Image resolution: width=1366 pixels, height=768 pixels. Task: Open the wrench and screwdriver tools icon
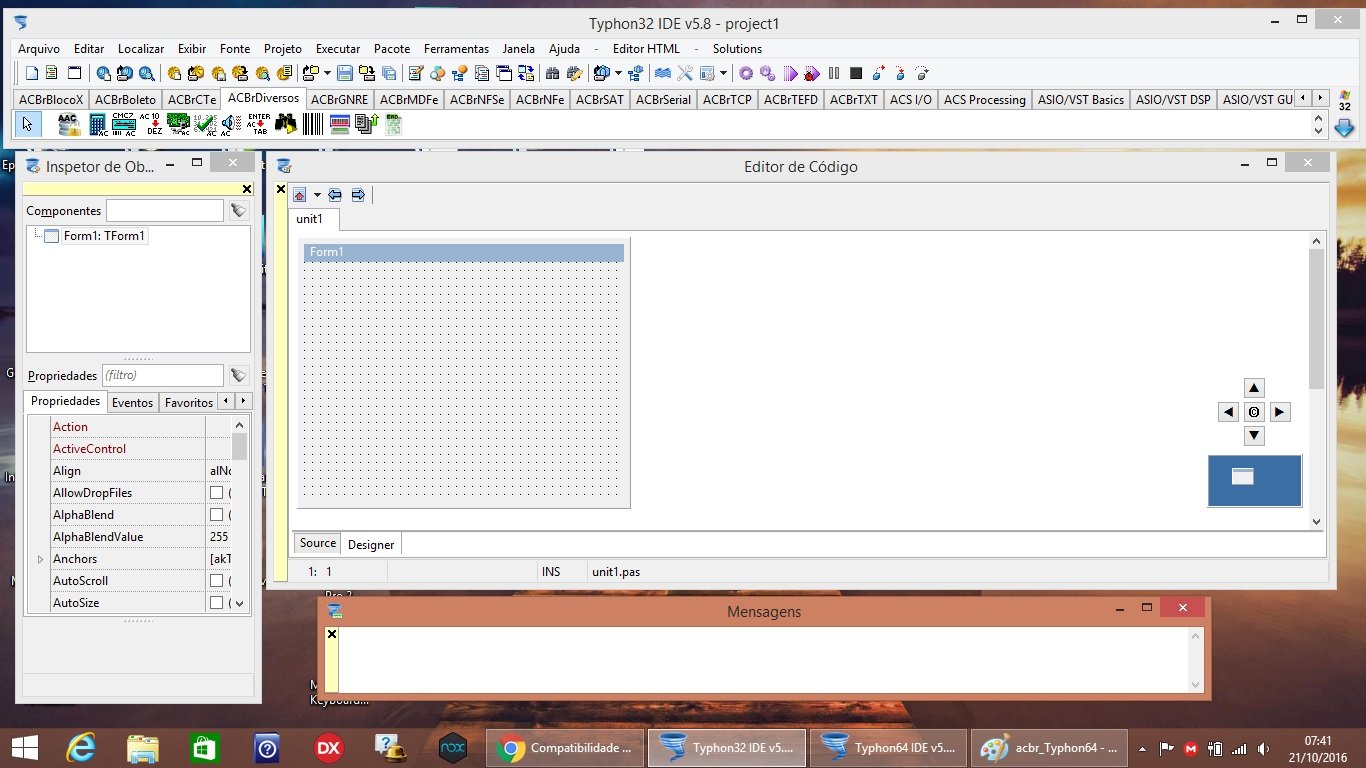tap(684, 73)
